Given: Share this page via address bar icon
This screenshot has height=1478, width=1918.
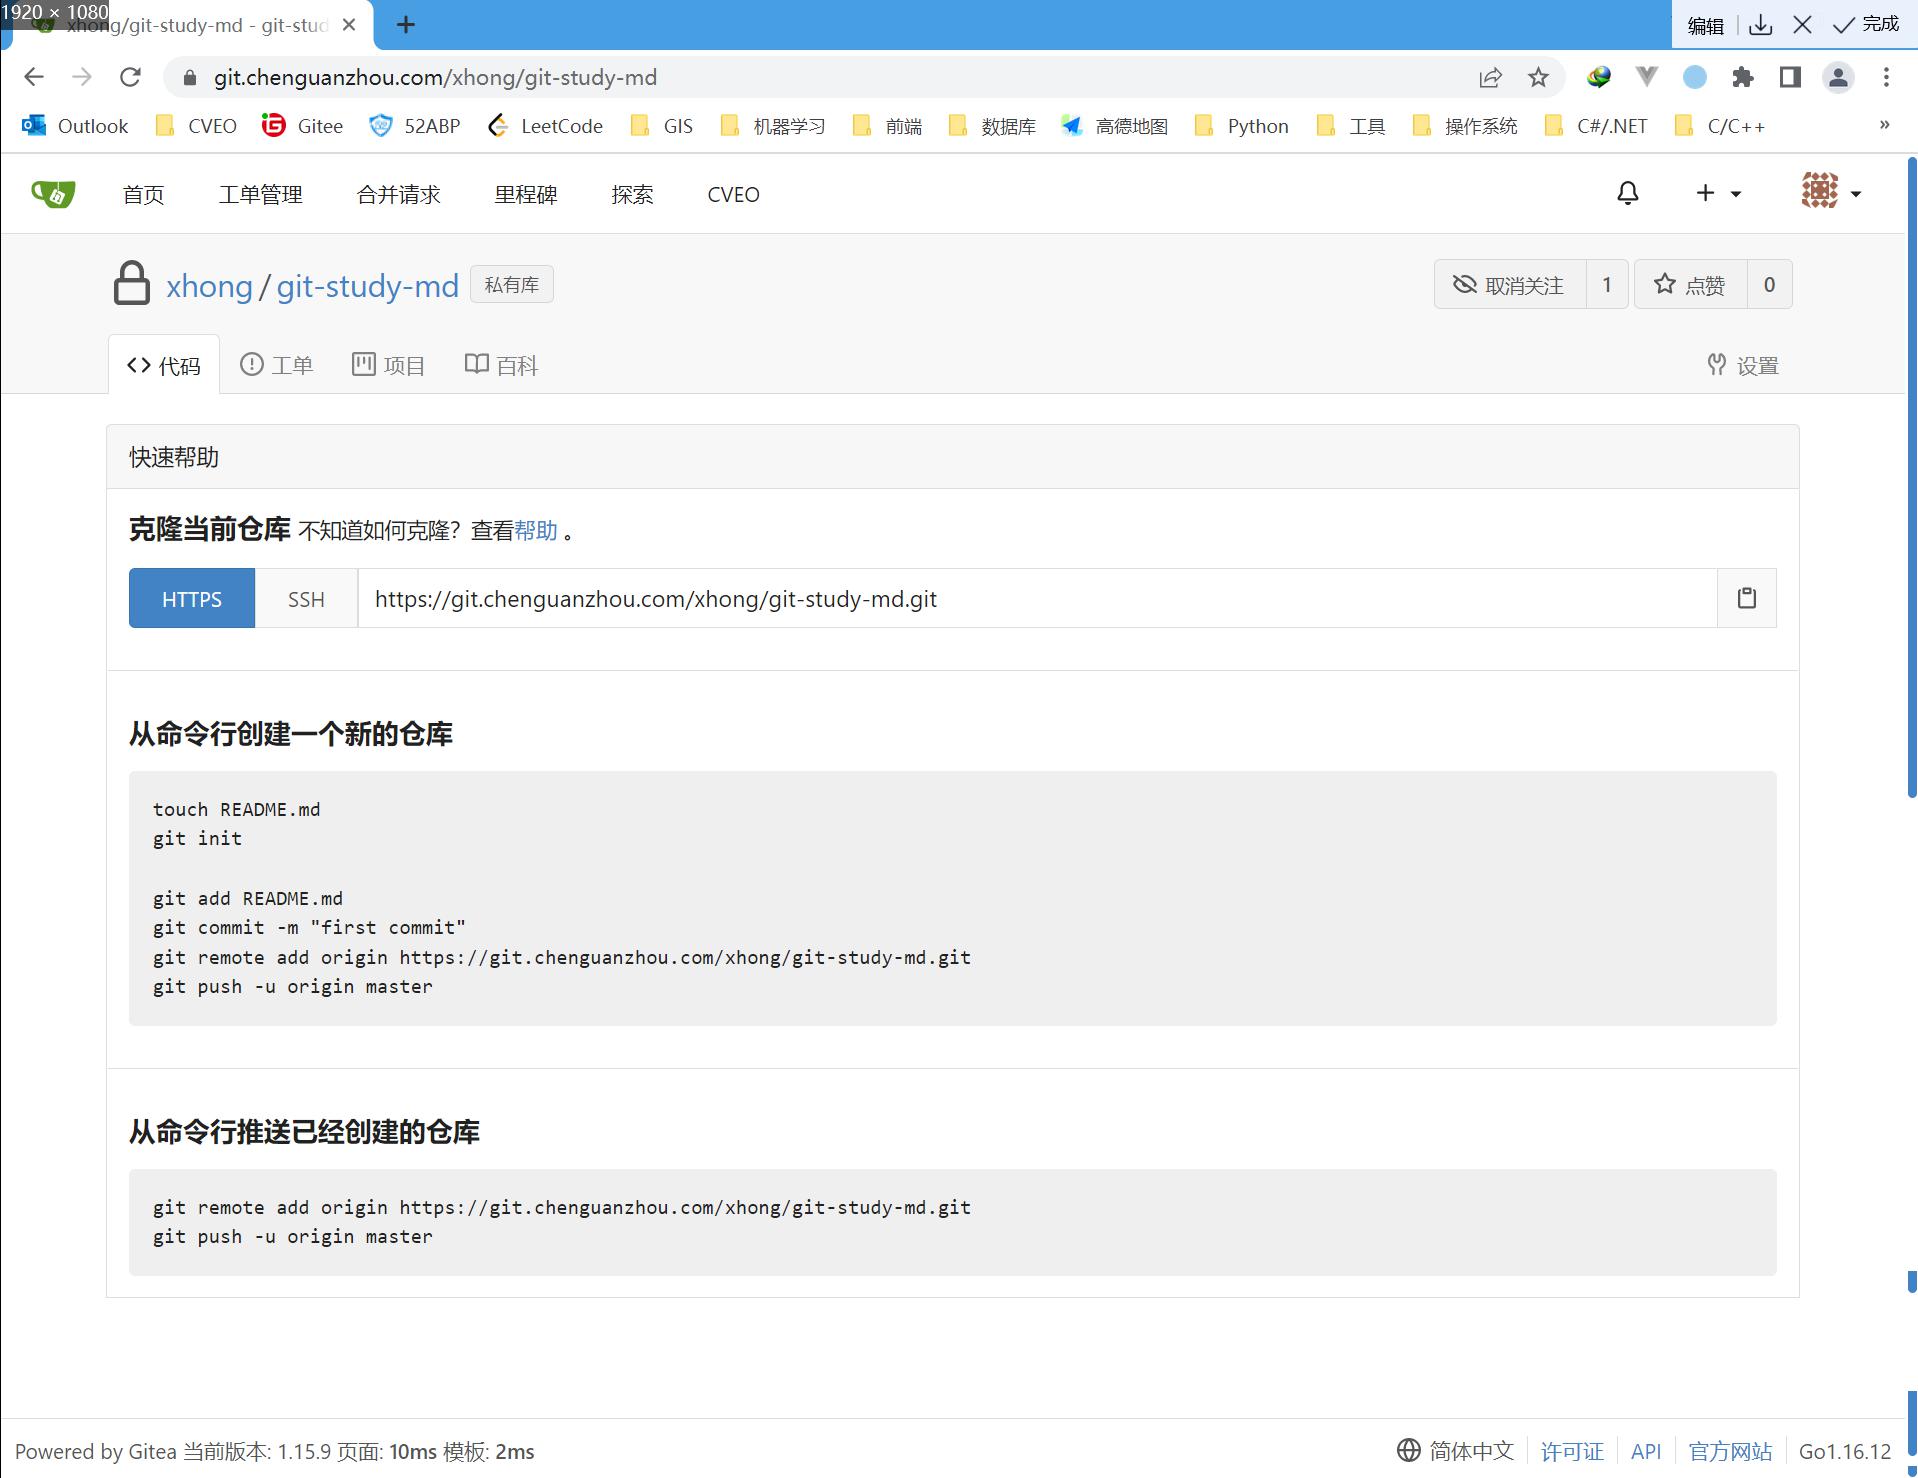Looking at the screenshot, I should click(x=1490, y=78).
